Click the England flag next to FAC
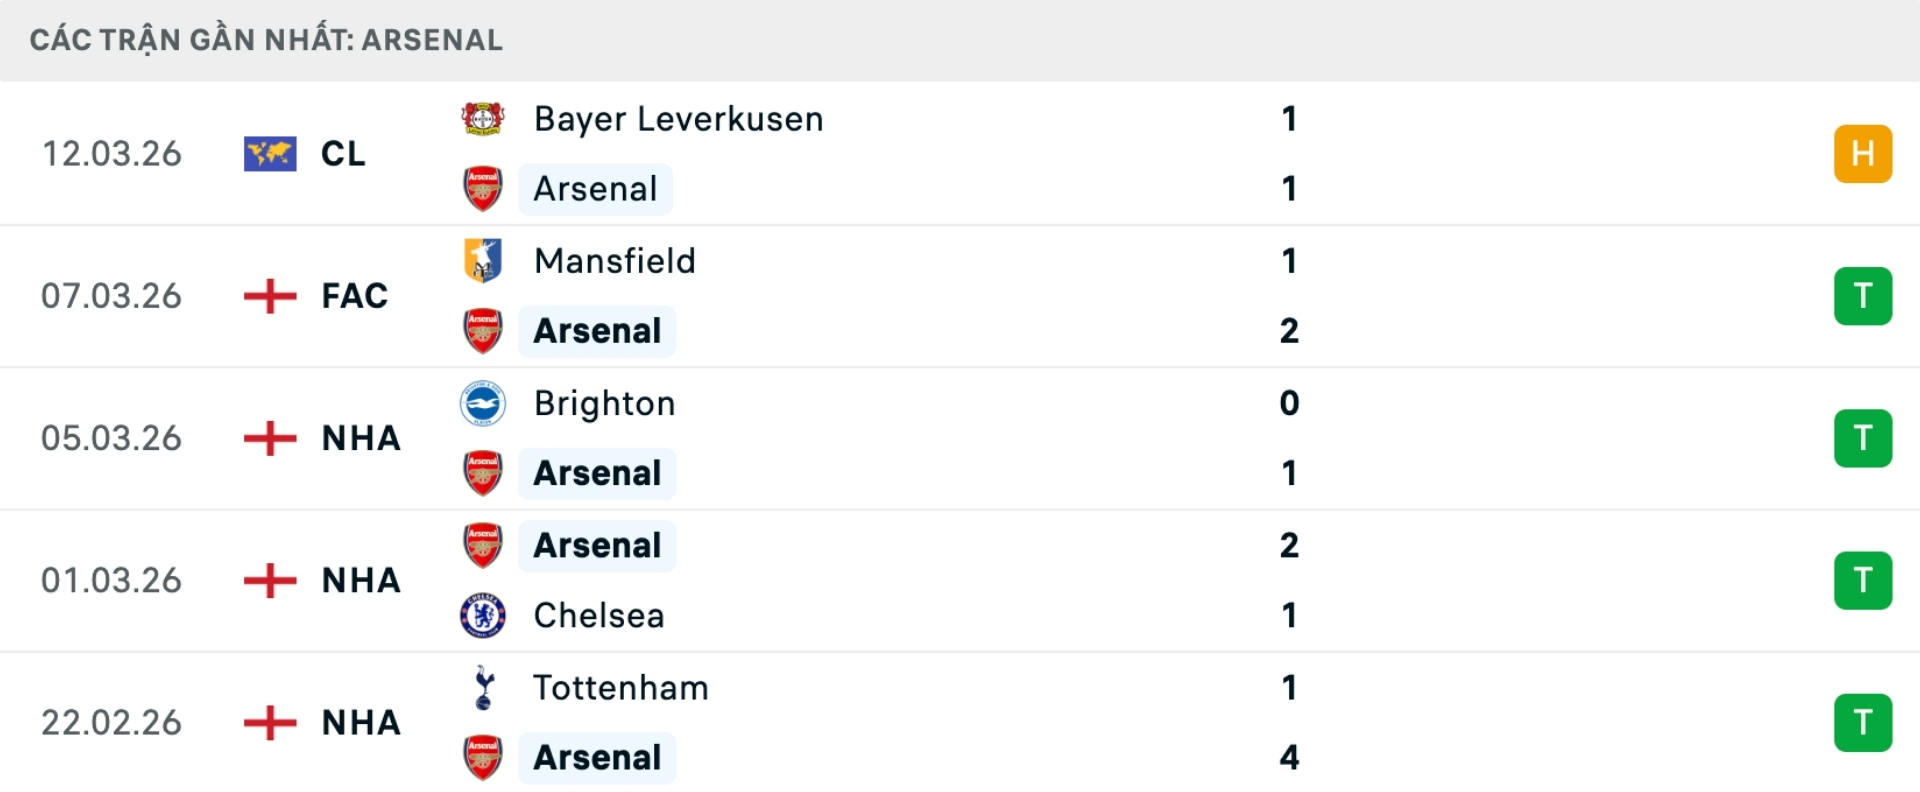Viewport: 1920px width, 792px height. coord(270,296)
